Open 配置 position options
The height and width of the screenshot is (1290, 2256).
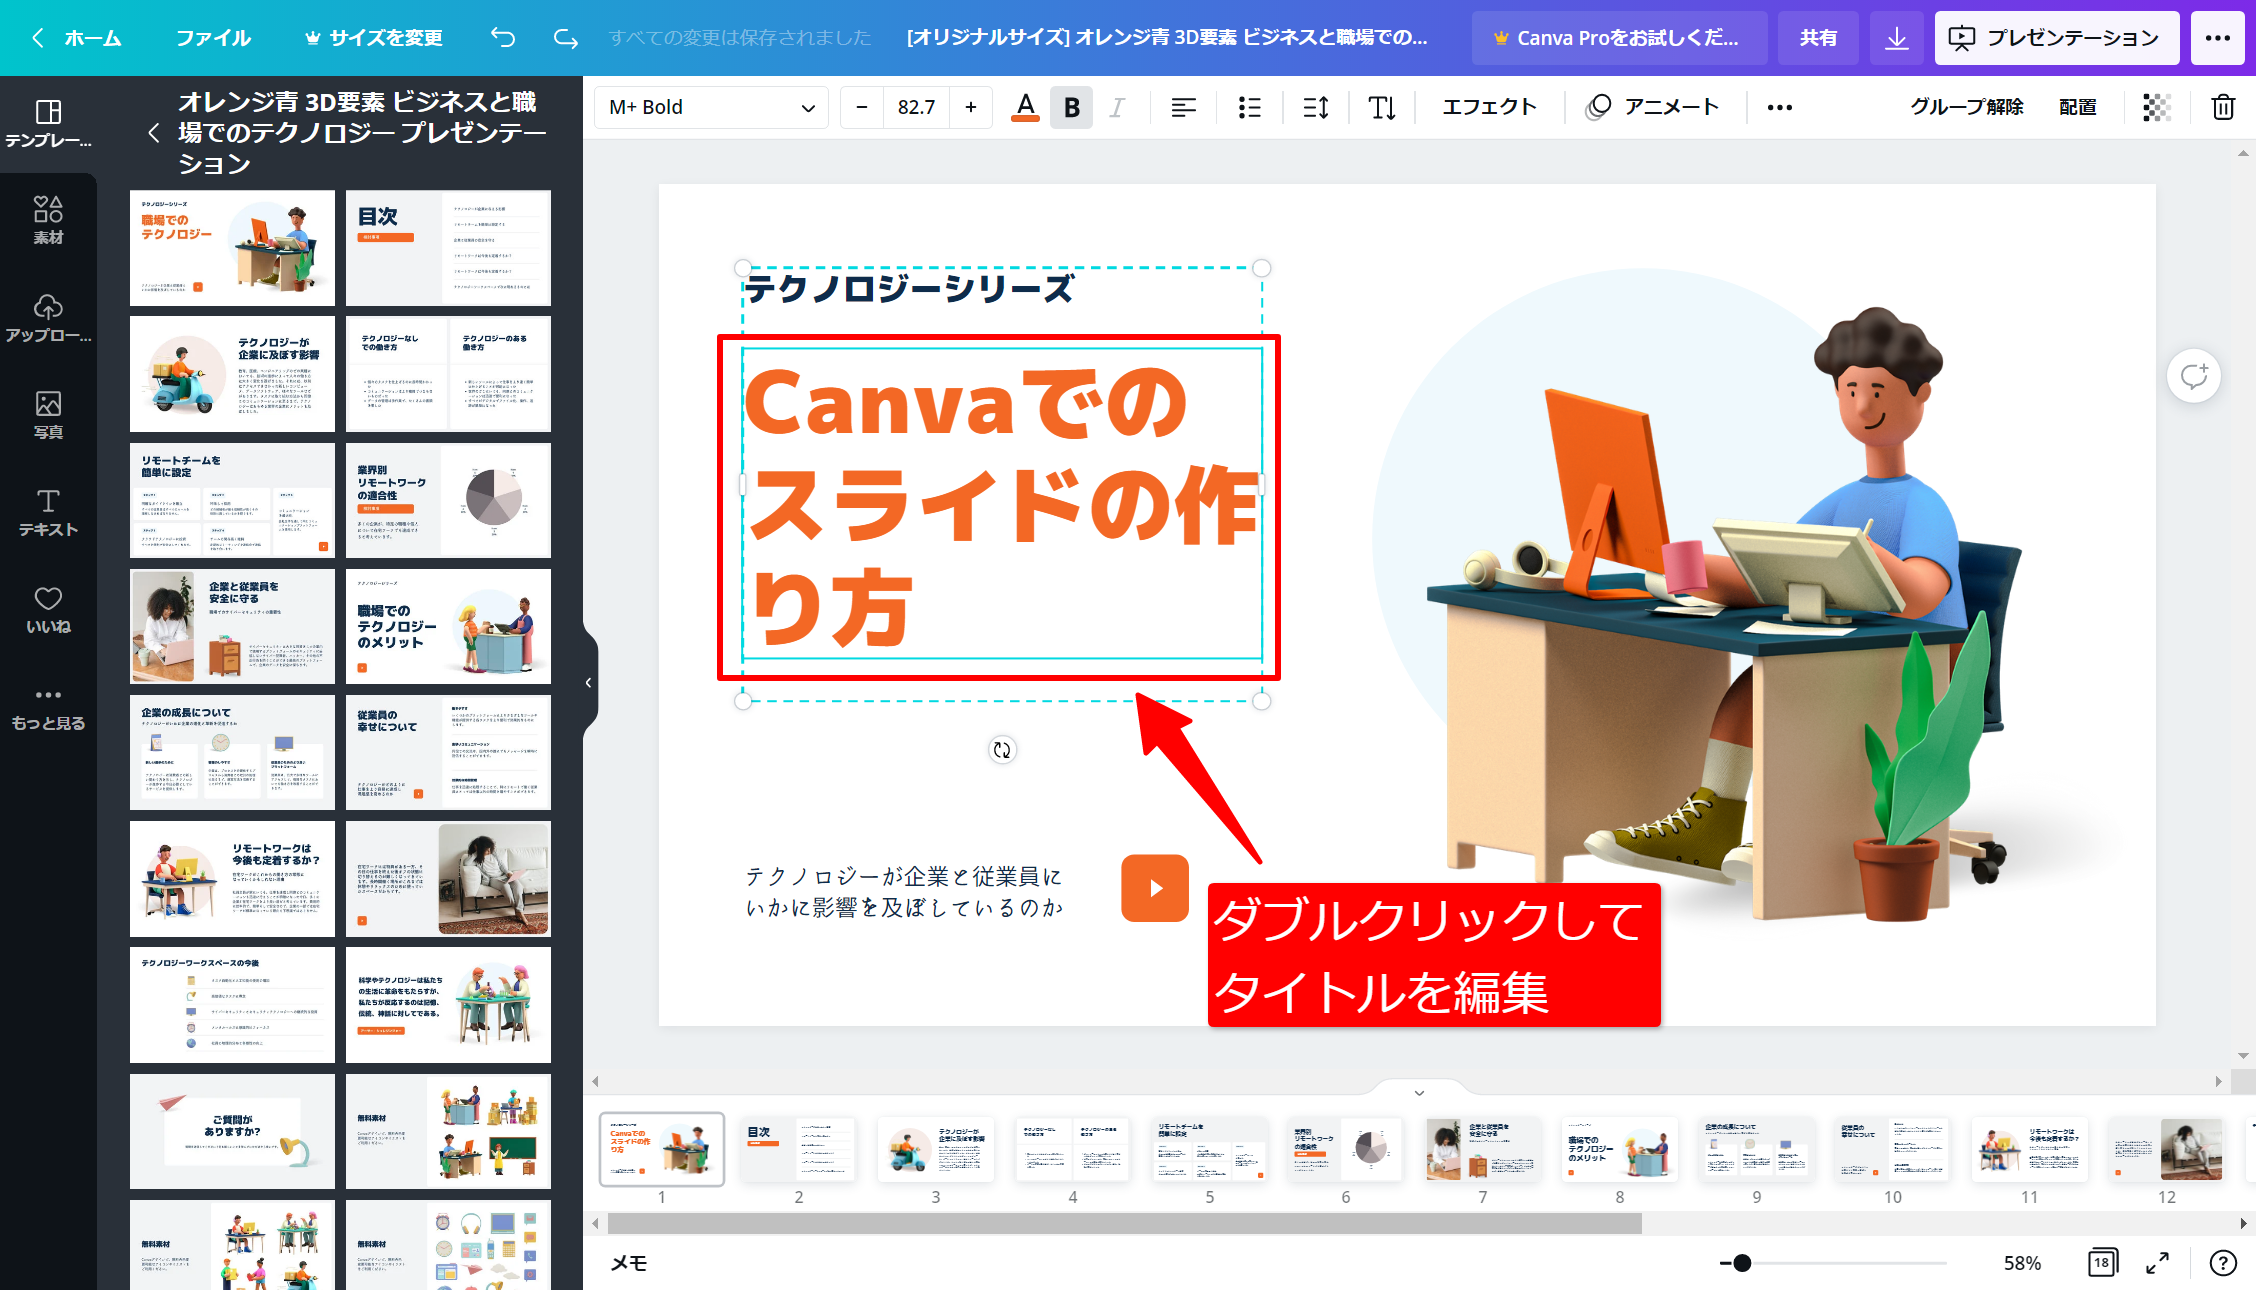coord(2078,107)
